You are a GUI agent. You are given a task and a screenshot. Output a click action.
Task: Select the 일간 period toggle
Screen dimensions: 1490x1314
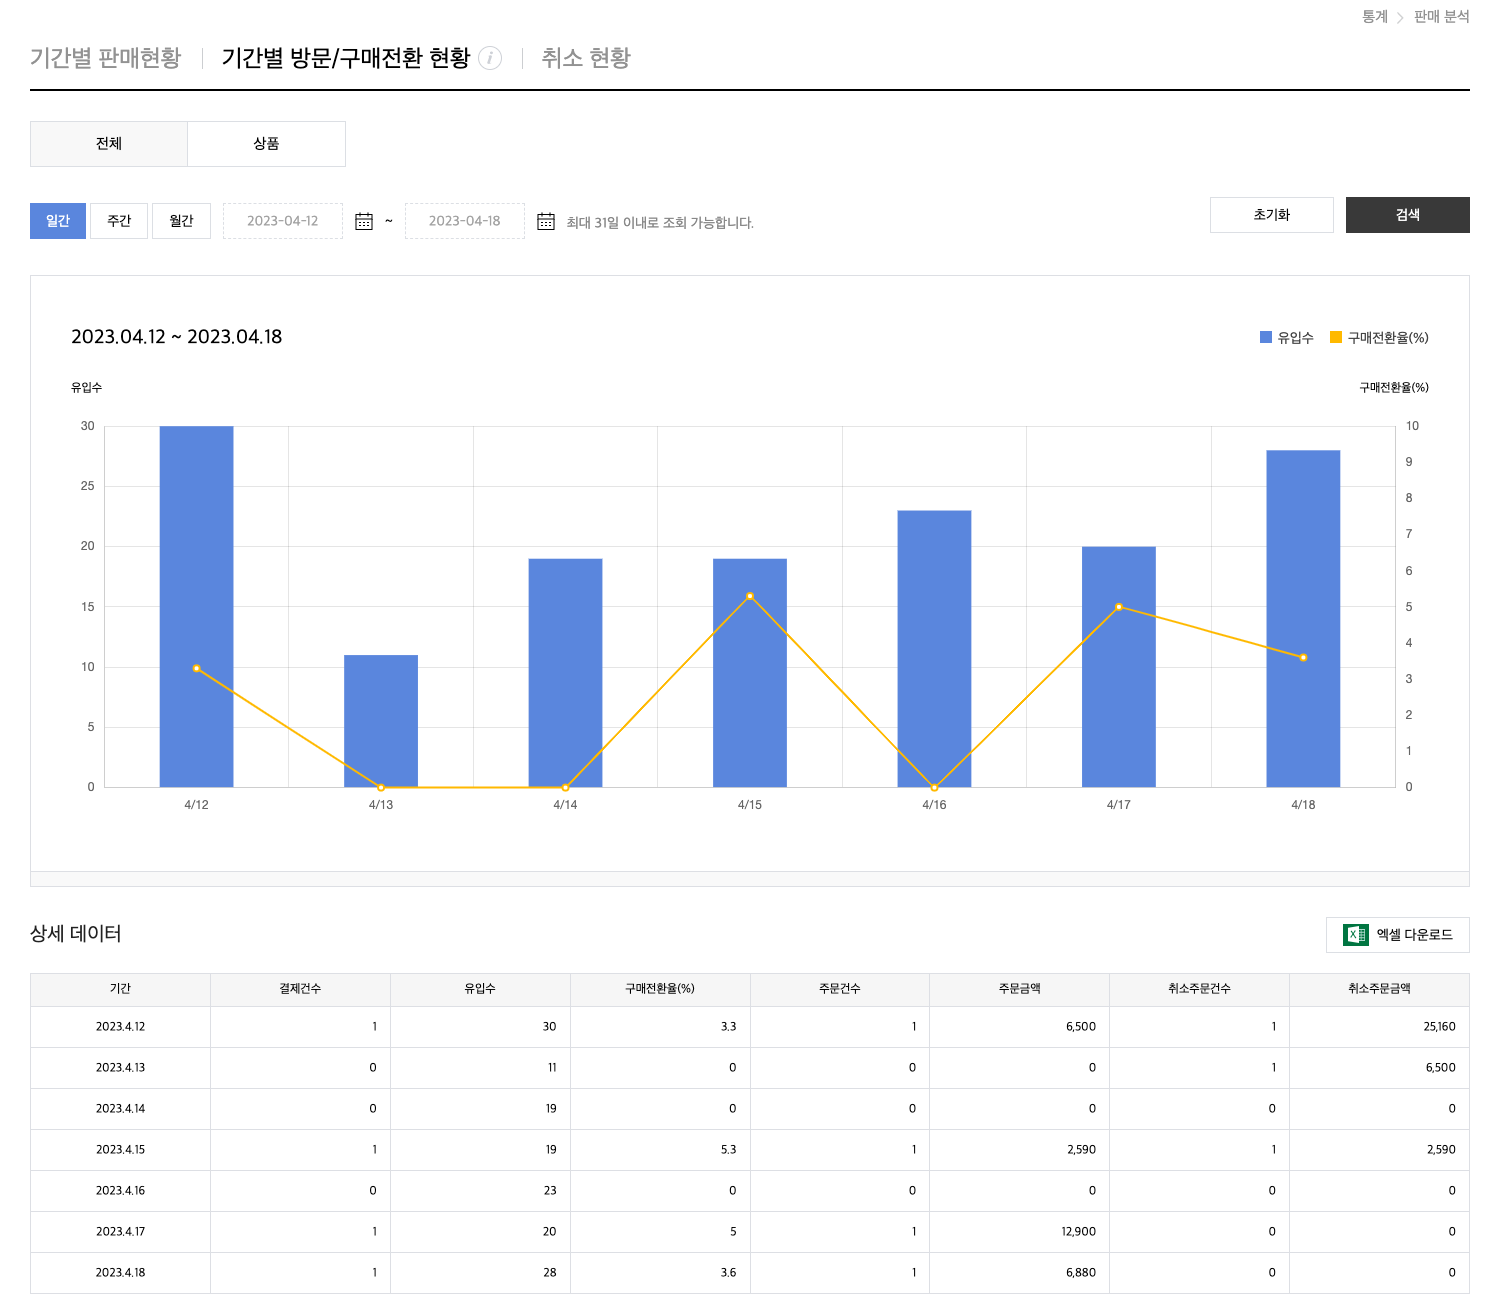tap(58, 221)
